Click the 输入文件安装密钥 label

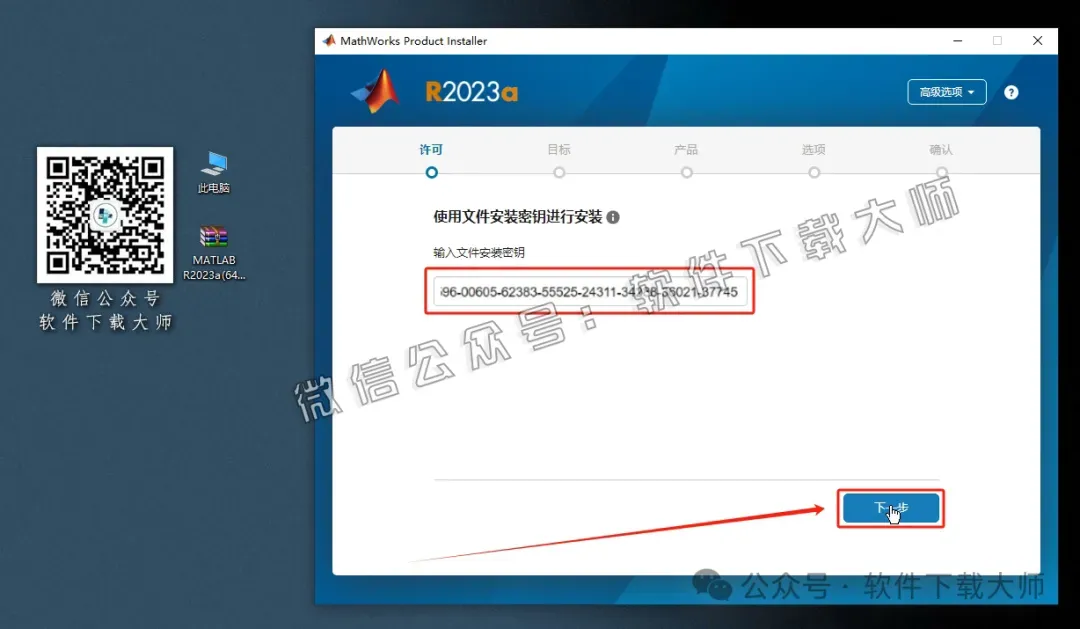point(479,253)
